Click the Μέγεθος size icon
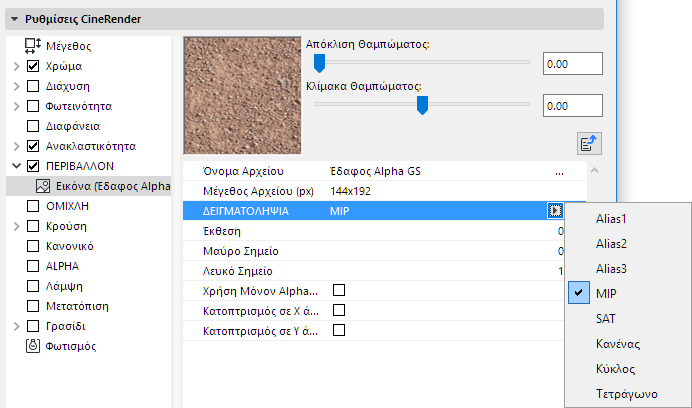This screenshot has height=408, width=692. (33, 46)
